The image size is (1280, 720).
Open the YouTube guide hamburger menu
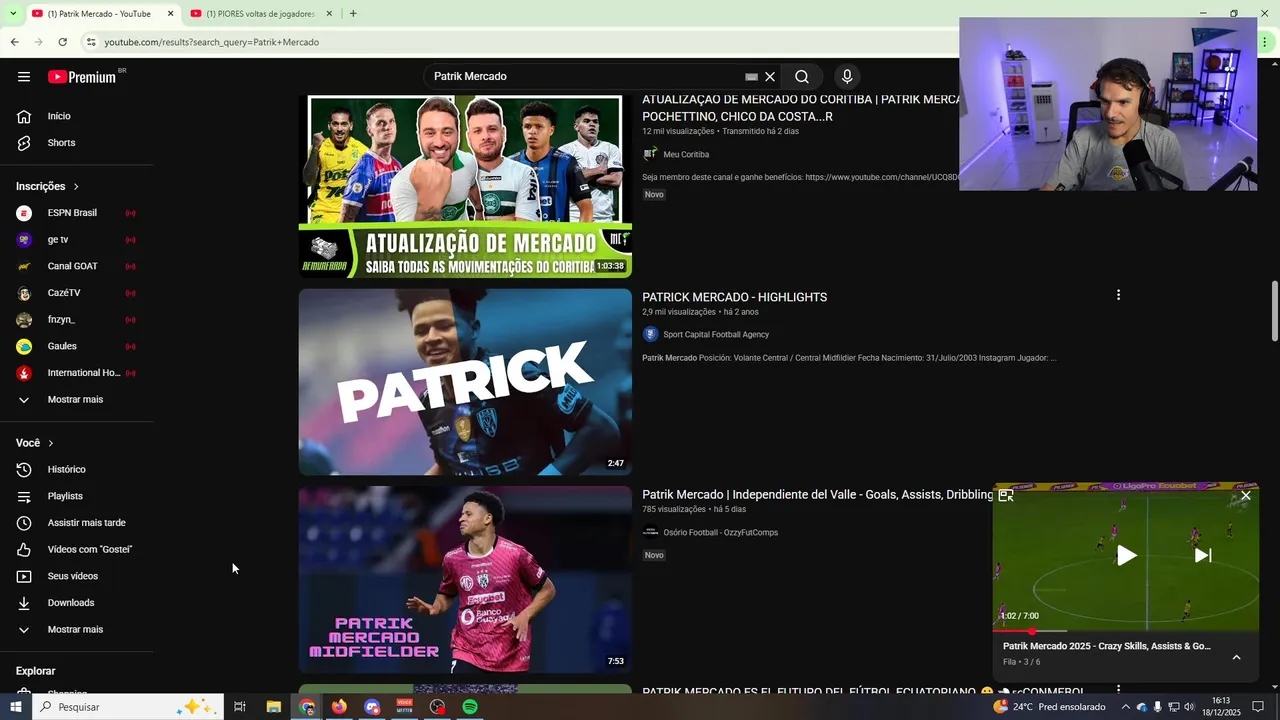(24, 77)
